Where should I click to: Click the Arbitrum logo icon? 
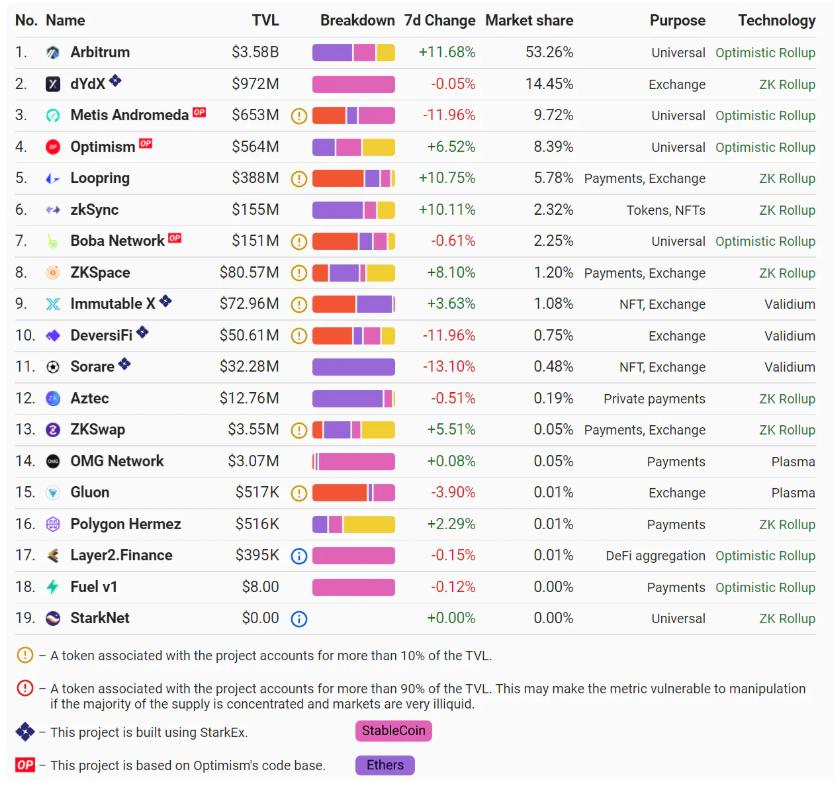53,53
